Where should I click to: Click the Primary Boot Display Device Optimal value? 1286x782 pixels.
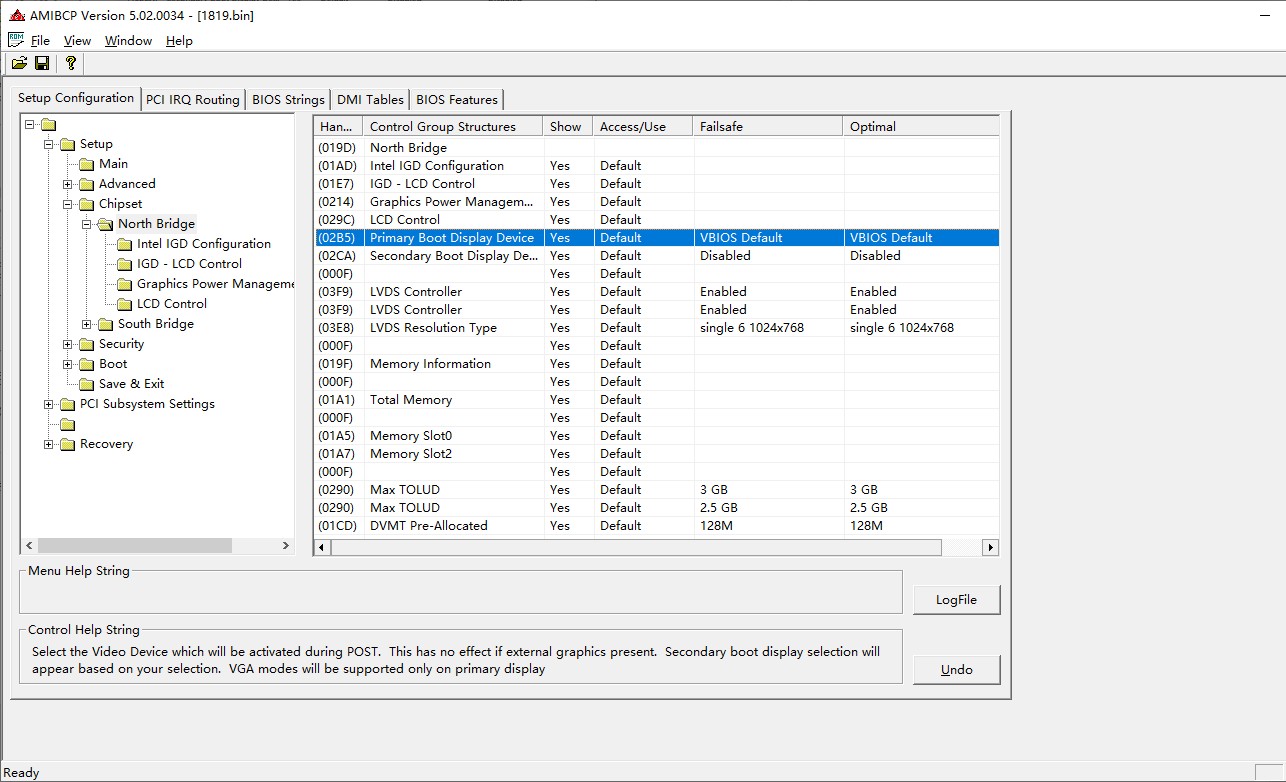coord(891,238)
